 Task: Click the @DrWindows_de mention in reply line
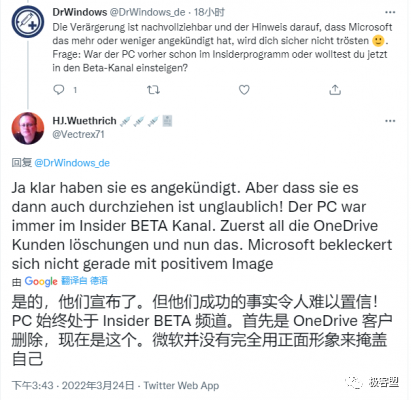tap(72, 163)
